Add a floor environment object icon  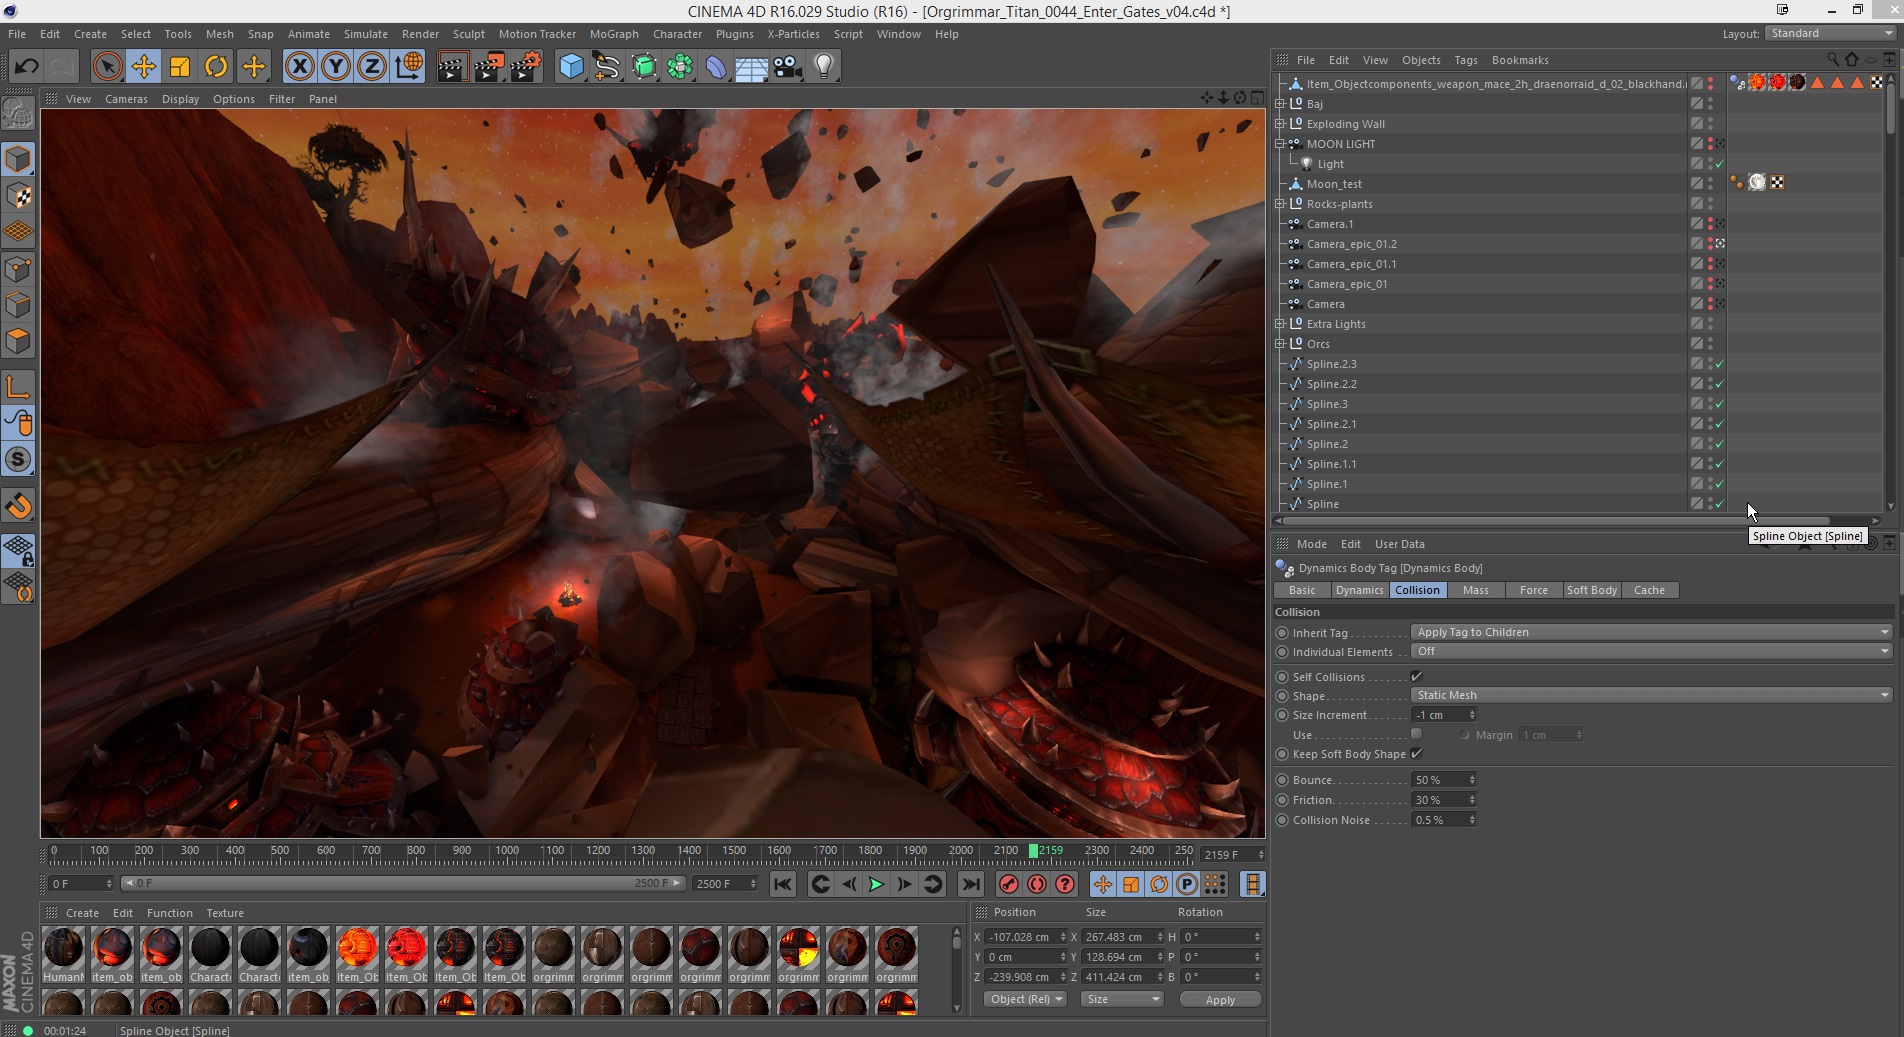[752, 67]
